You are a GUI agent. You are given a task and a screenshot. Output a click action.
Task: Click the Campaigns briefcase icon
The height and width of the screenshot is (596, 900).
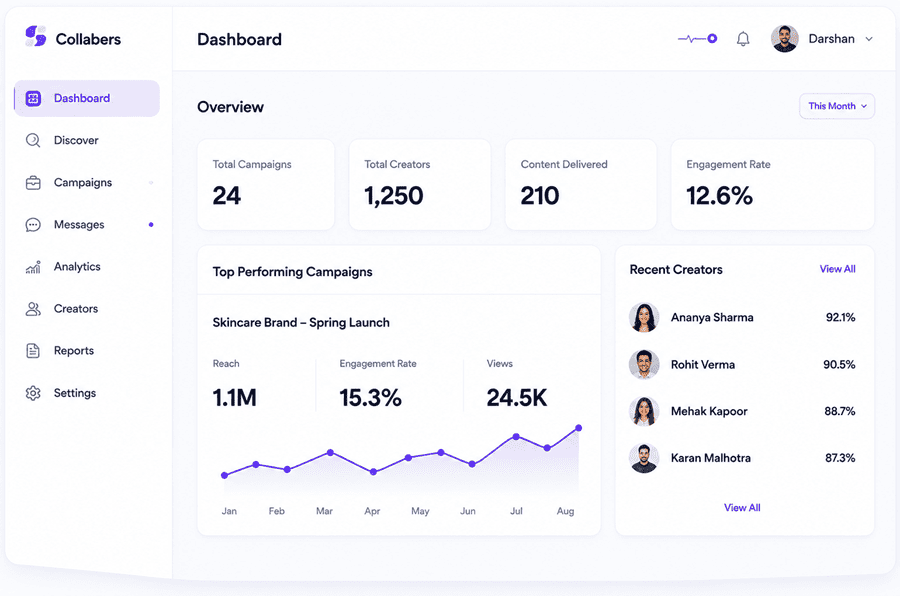[33, 183]
